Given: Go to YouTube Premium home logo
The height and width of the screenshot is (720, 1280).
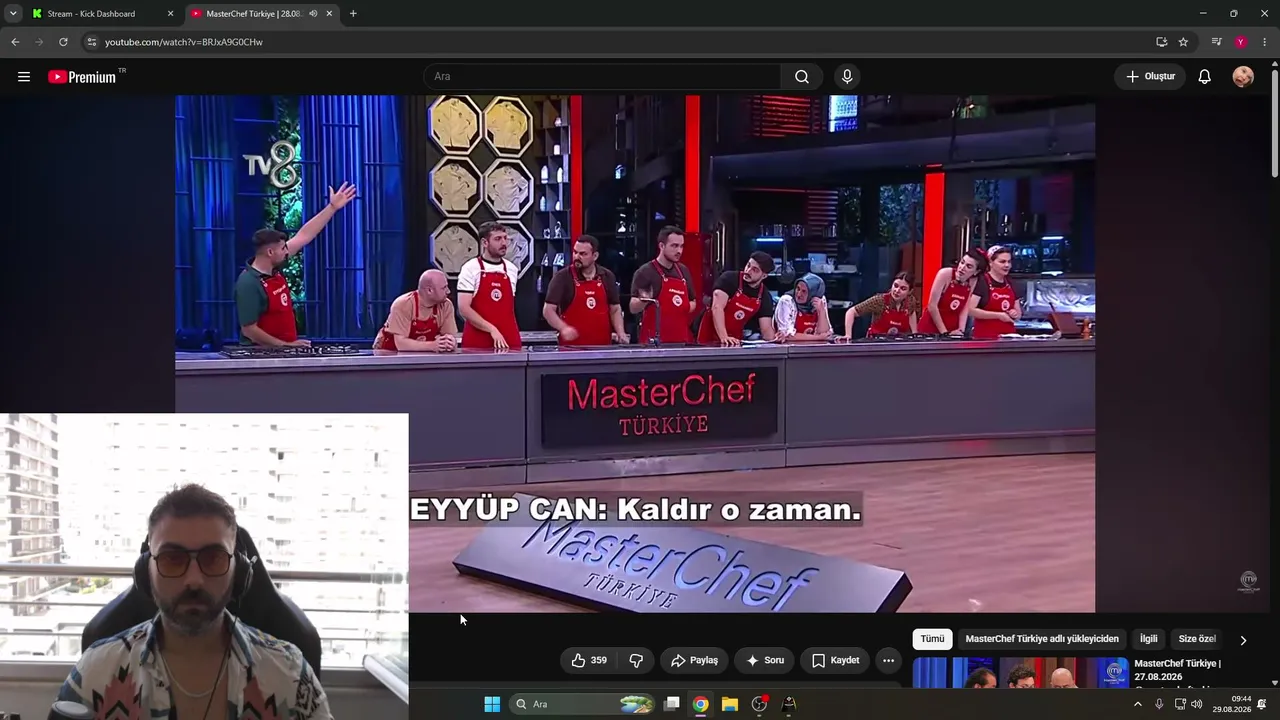Looking at the screenshot, I should click(82, 77).
